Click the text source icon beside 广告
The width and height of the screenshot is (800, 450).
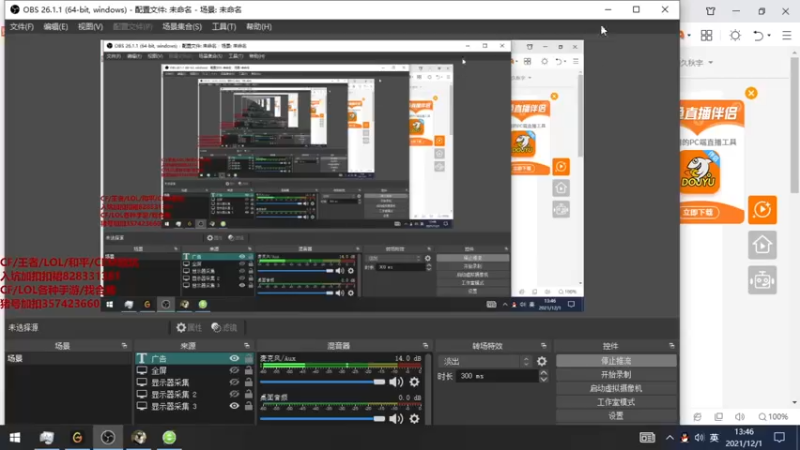coord(142,359)
